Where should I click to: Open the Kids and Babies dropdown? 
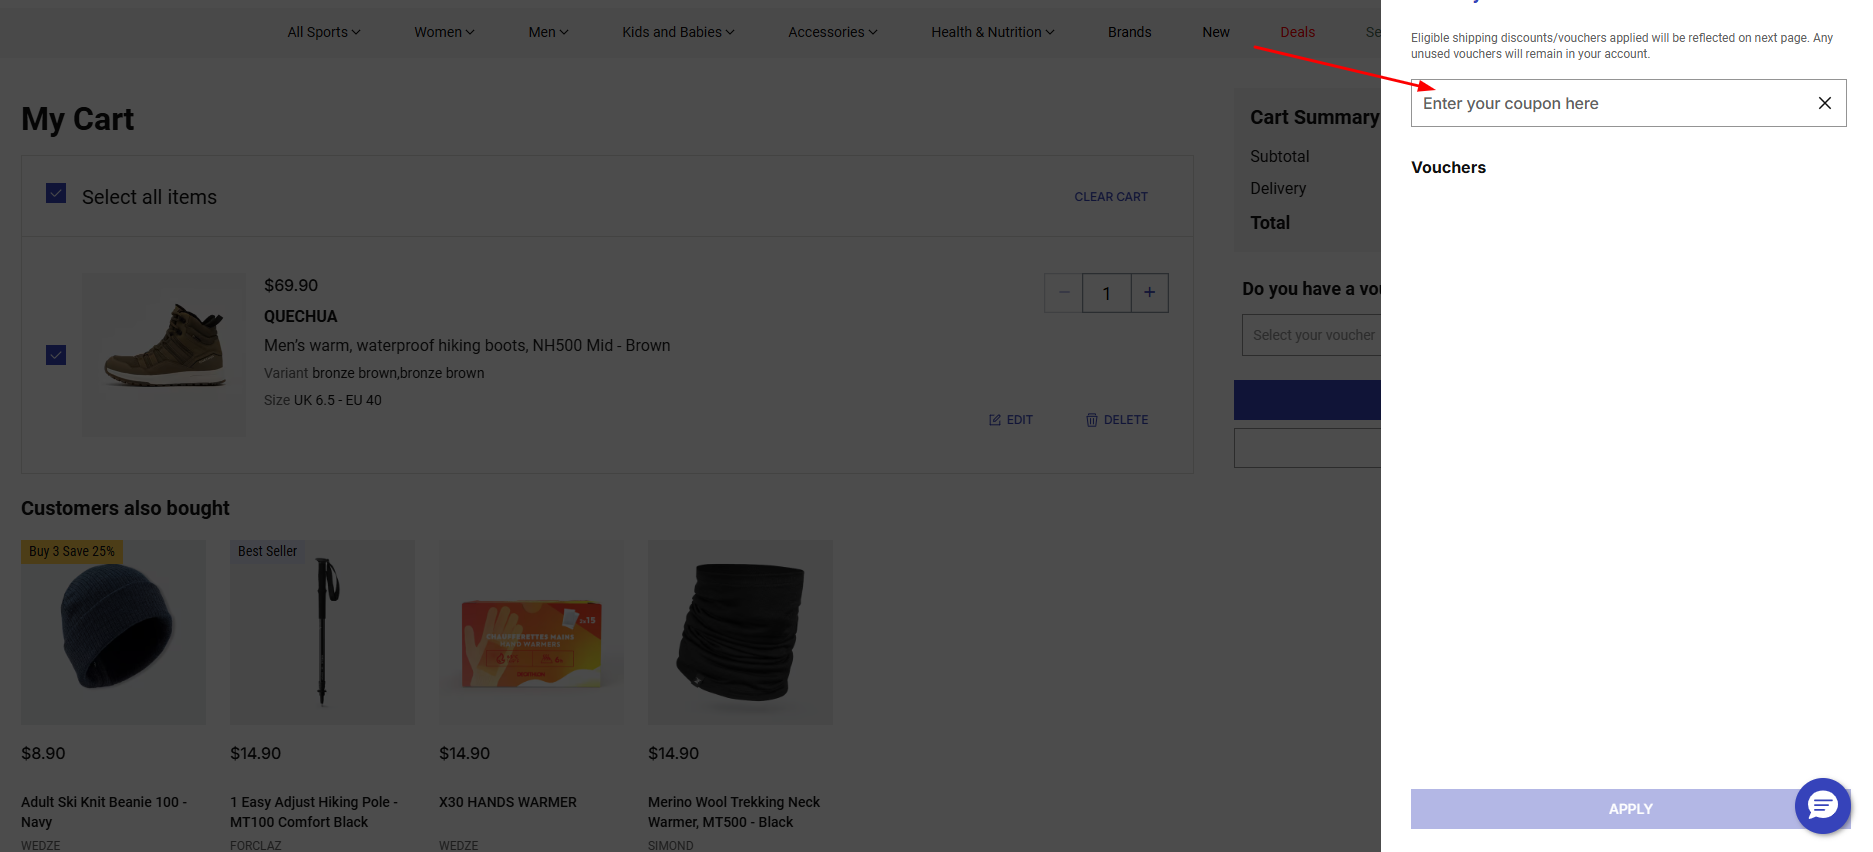coord(677,32)
